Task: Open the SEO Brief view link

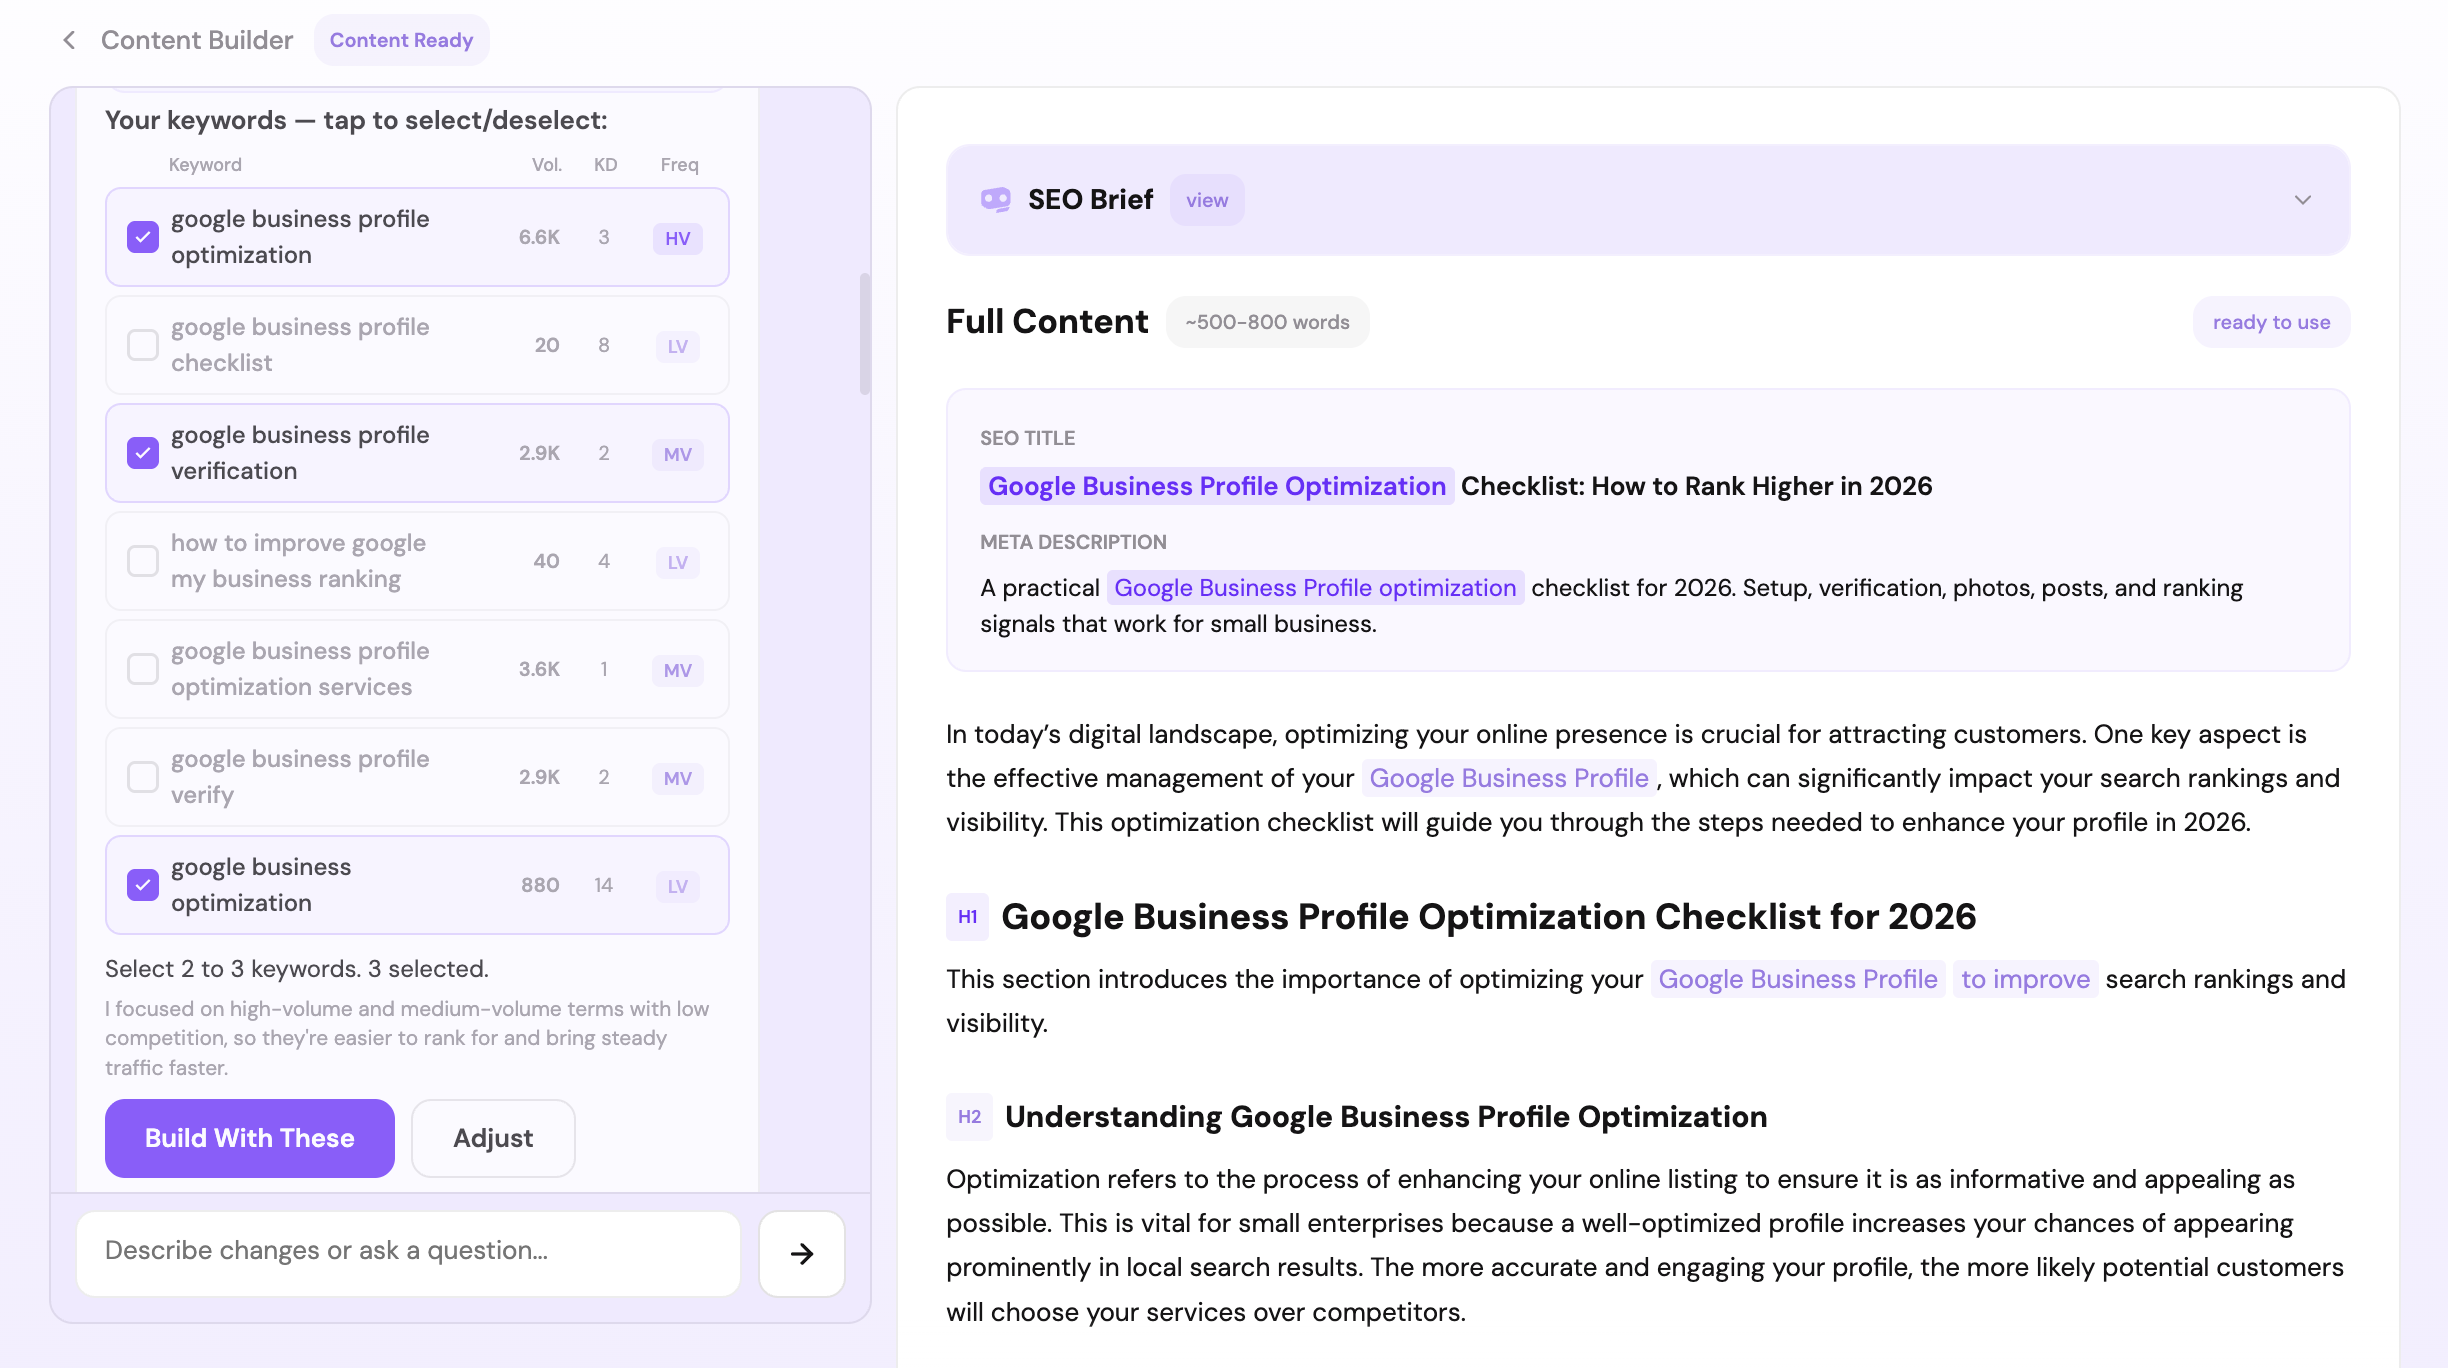Action: click(1207, 200)
